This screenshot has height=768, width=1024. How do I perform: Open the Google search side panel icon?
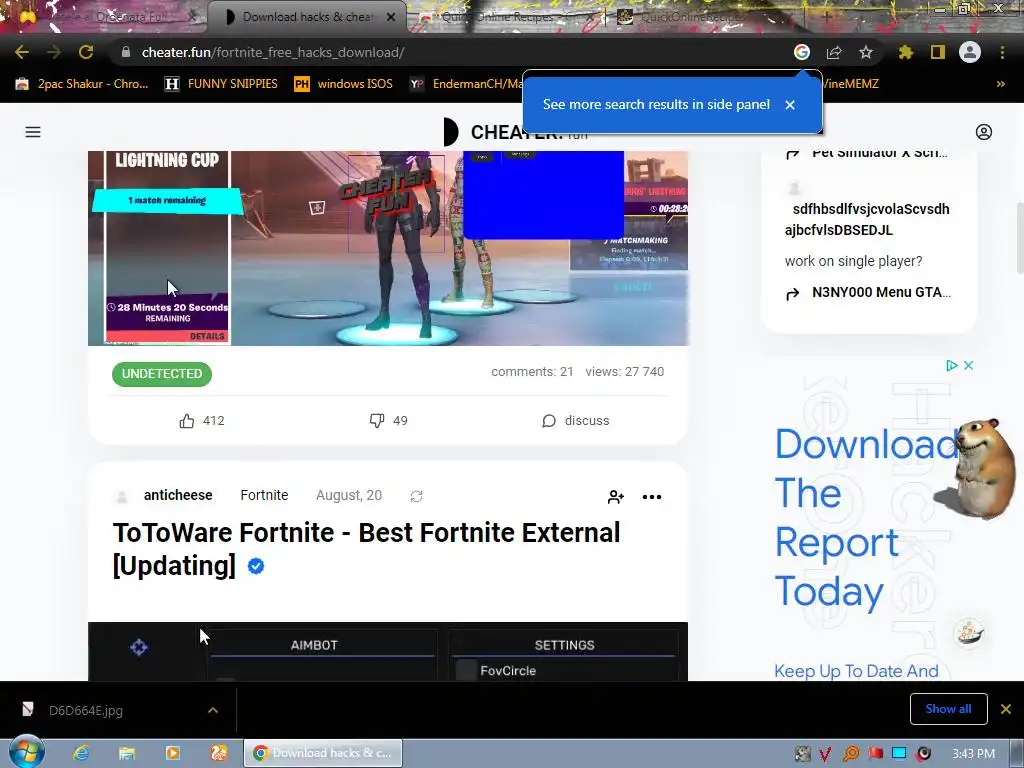click(802, 52)
